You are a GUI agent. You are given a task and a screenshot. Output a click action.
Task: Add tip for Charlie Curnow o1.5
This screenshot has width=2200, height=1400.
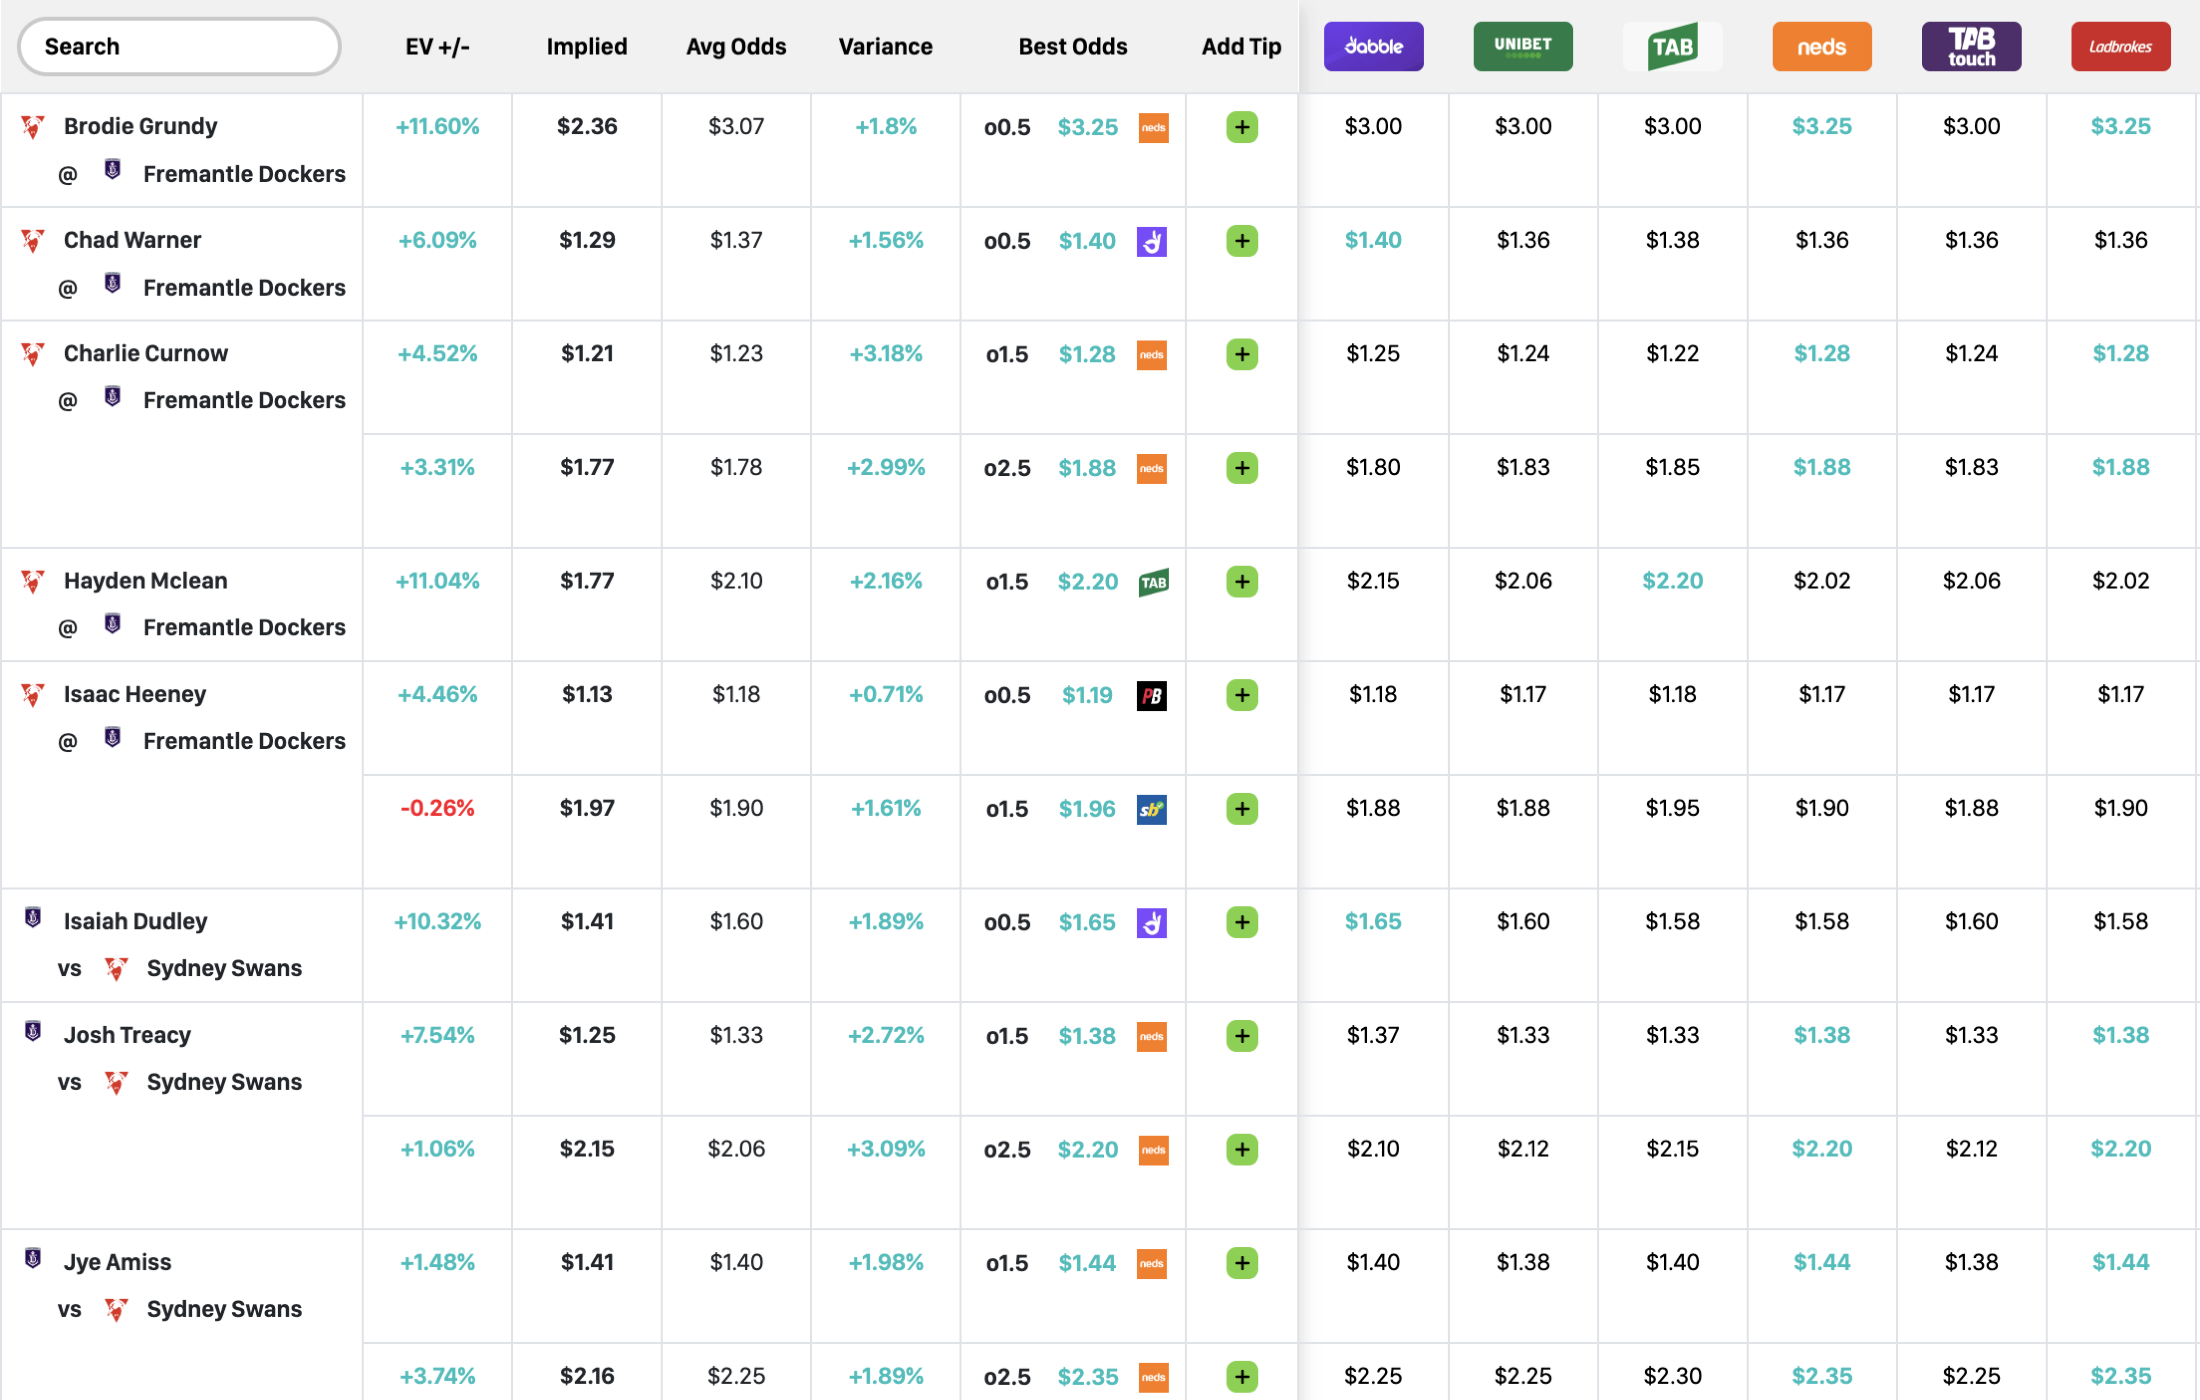click(1241, 354)
